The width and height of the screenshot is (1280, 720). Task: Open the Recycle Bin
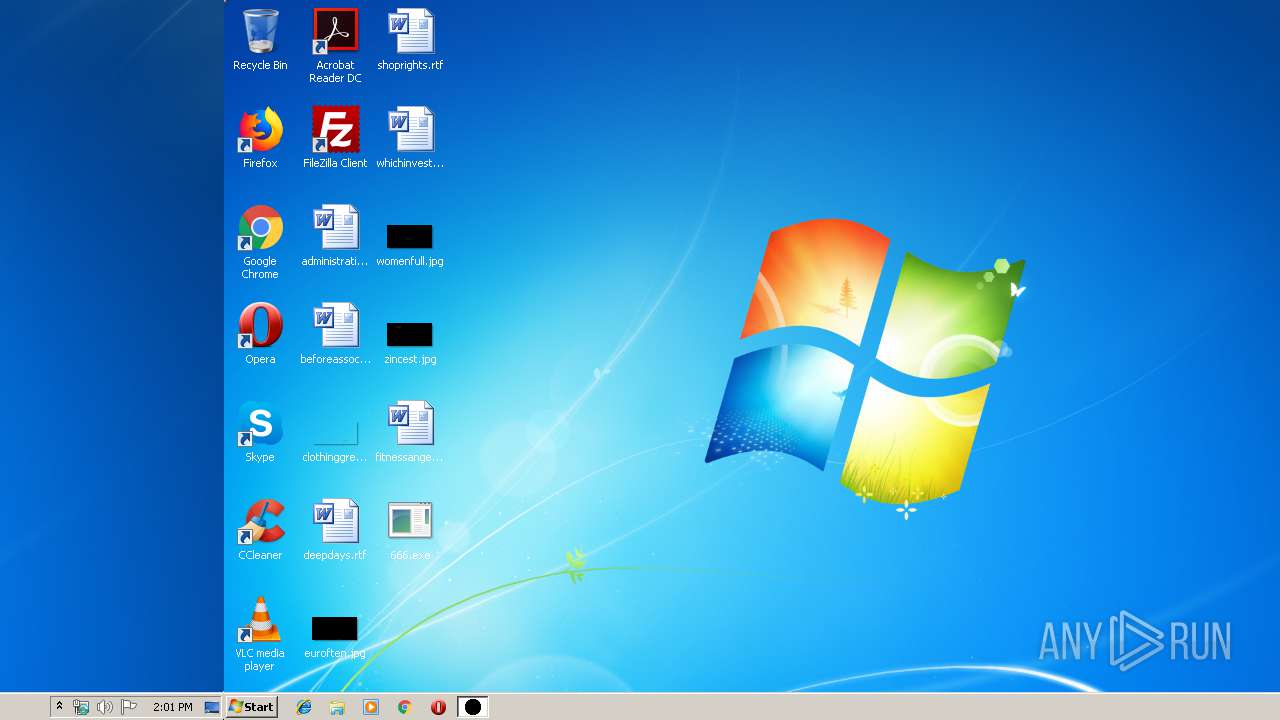[260, 40]
